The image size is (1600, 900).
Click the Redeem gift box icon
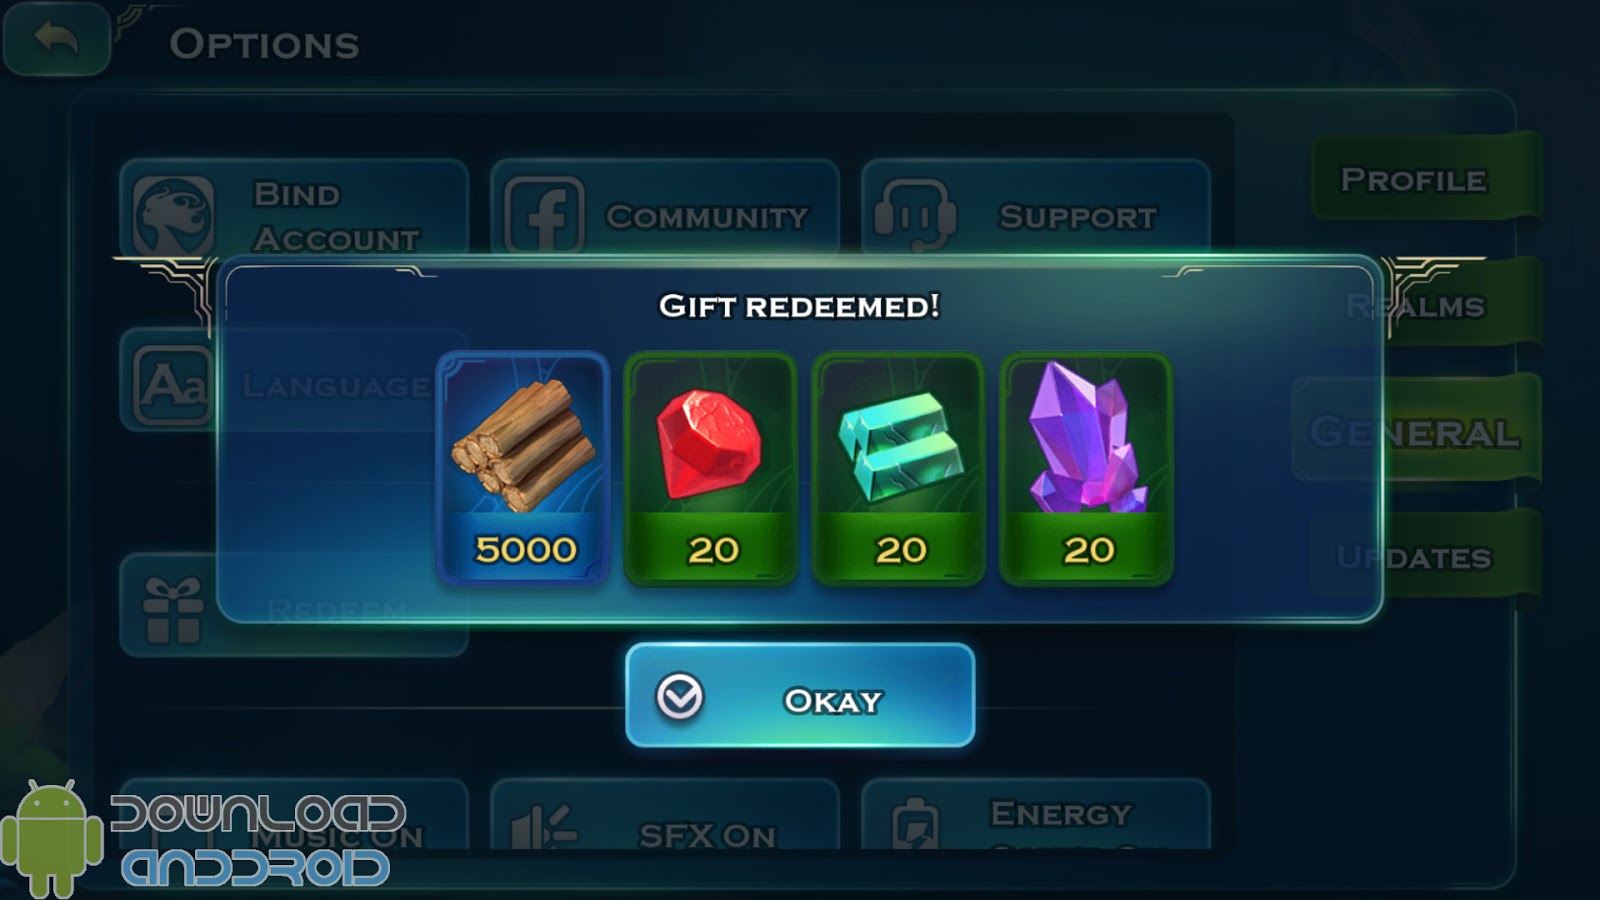[x=173, y=609]
